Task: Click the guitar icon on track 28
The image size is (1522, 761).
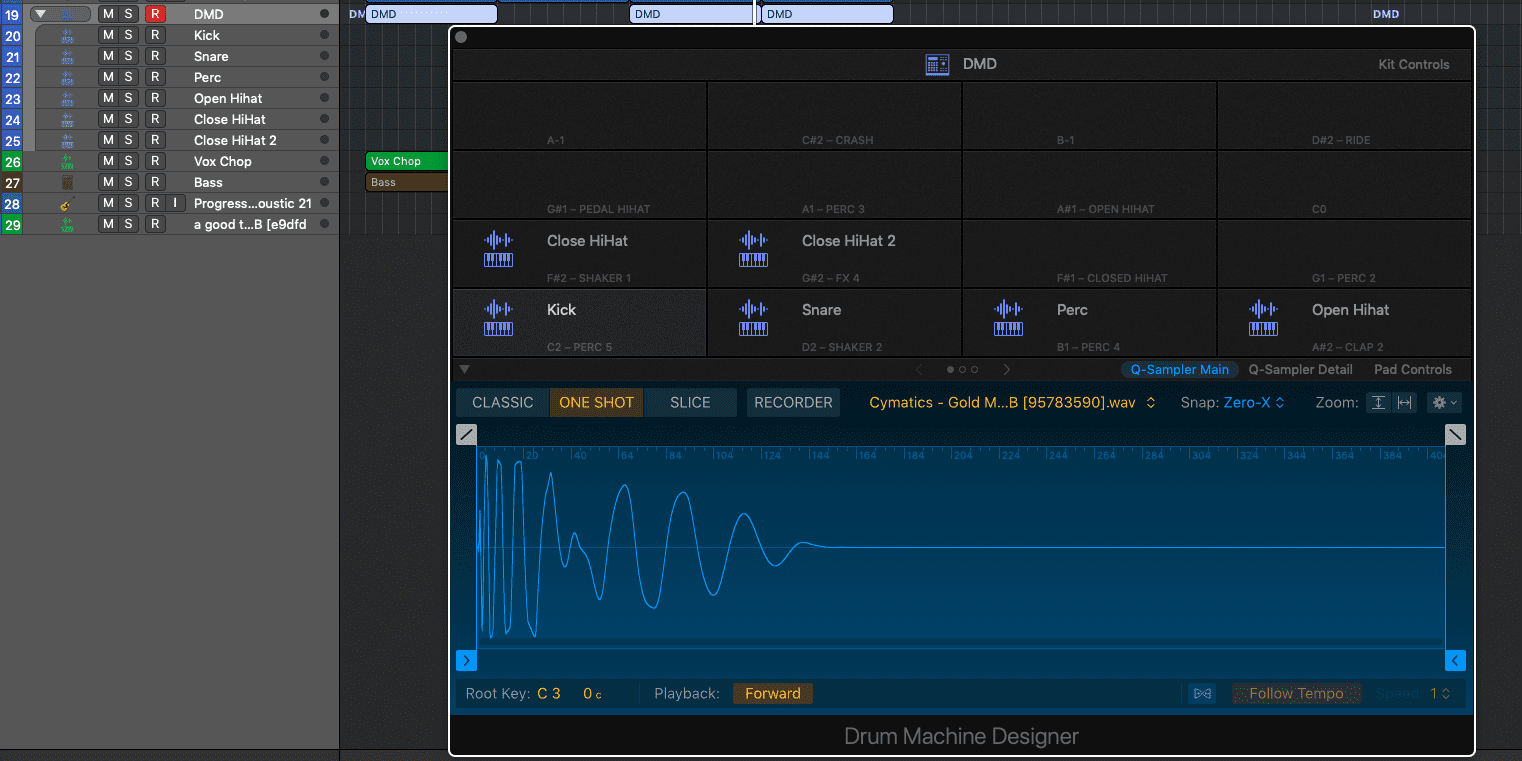Action: pos(67,204)
